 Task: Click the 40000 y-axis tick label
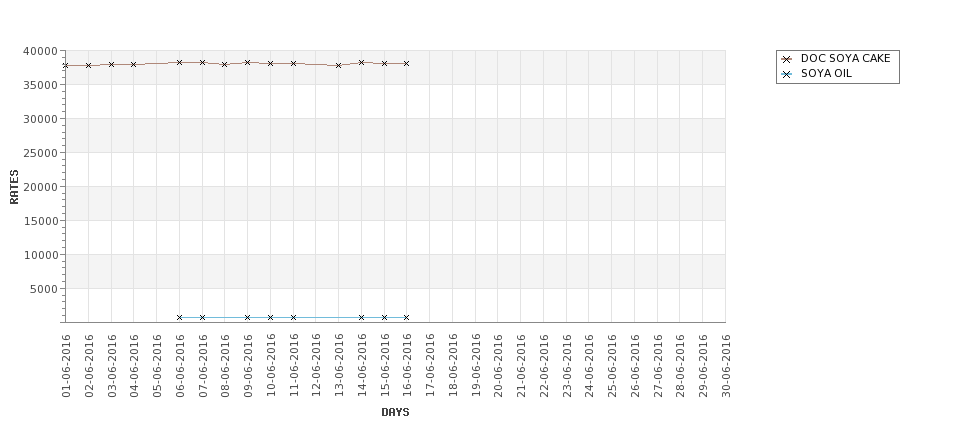tap(39, 51)
